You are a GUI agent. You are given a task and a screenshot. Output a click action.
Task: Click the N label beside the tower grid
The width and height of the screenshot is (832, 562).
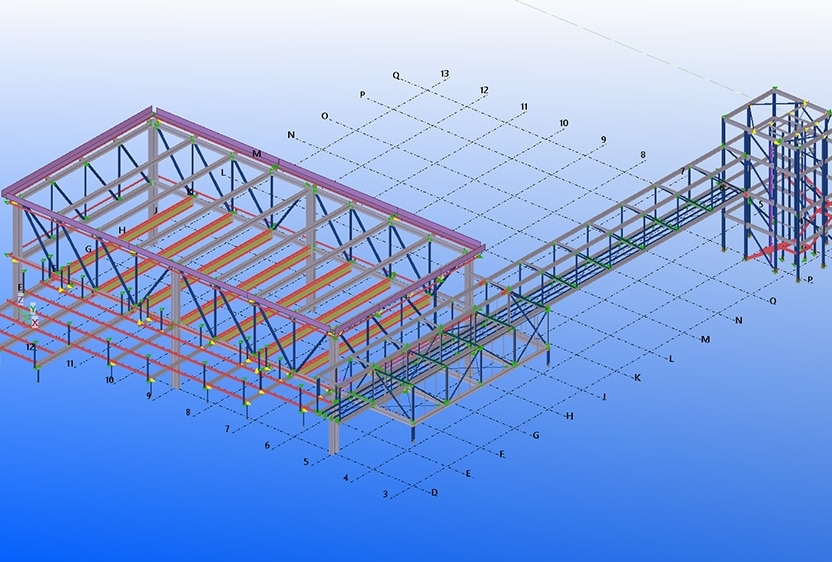[x=738, y=320]
